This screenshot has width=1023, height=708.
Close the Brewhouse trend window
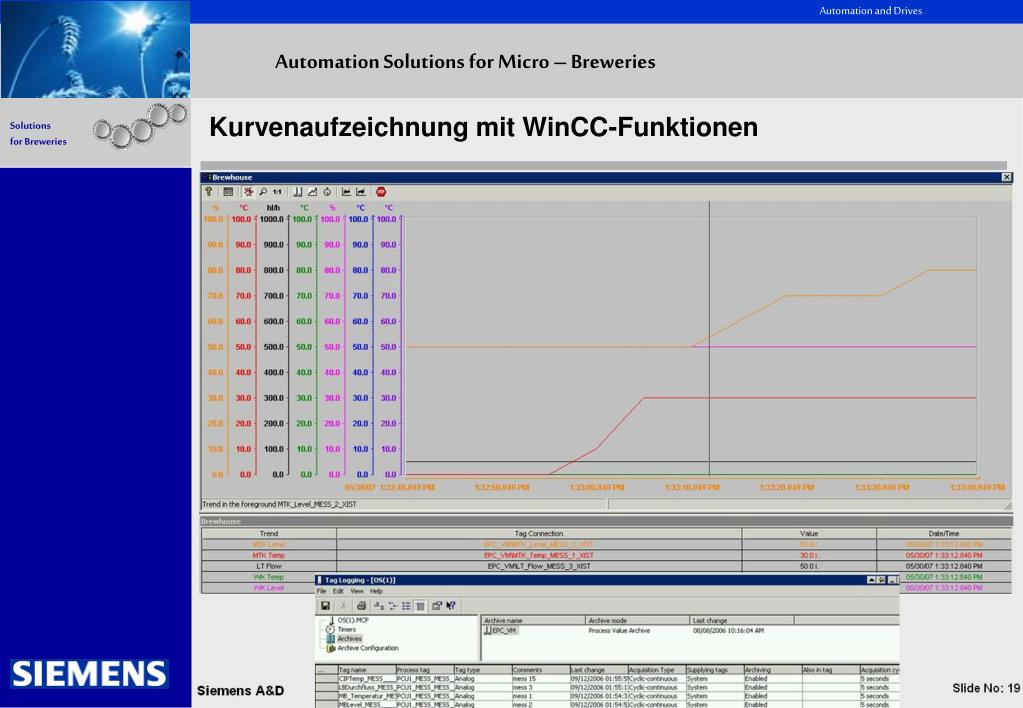1007,177
